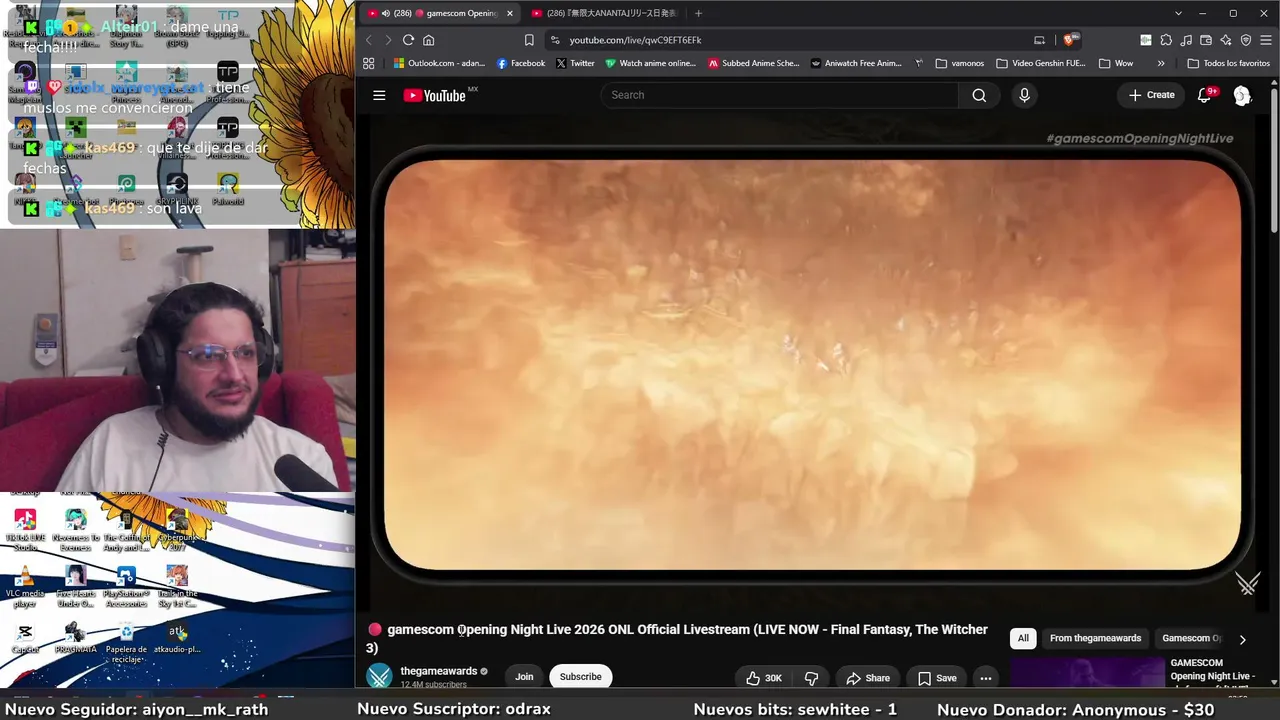Open the vamonos bookmarks folder

pyautogui.click(x=960, y=63)
